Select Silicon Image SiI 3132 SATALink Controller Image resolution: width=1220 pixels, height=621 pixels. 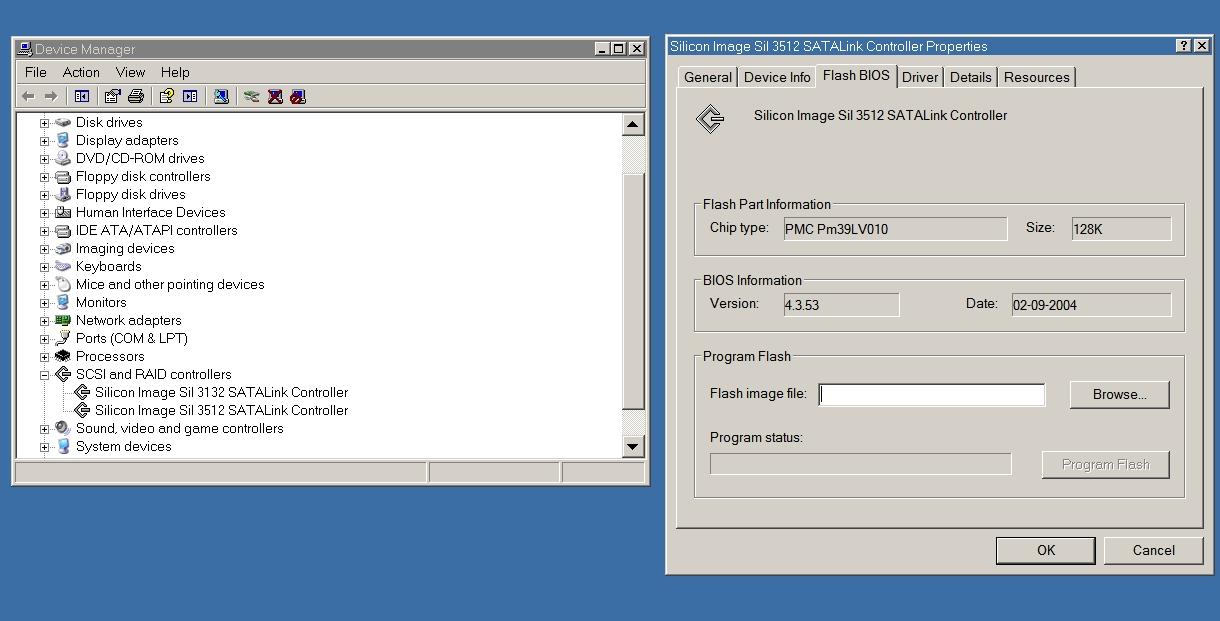pyautogui.click(x=221, y=392)
